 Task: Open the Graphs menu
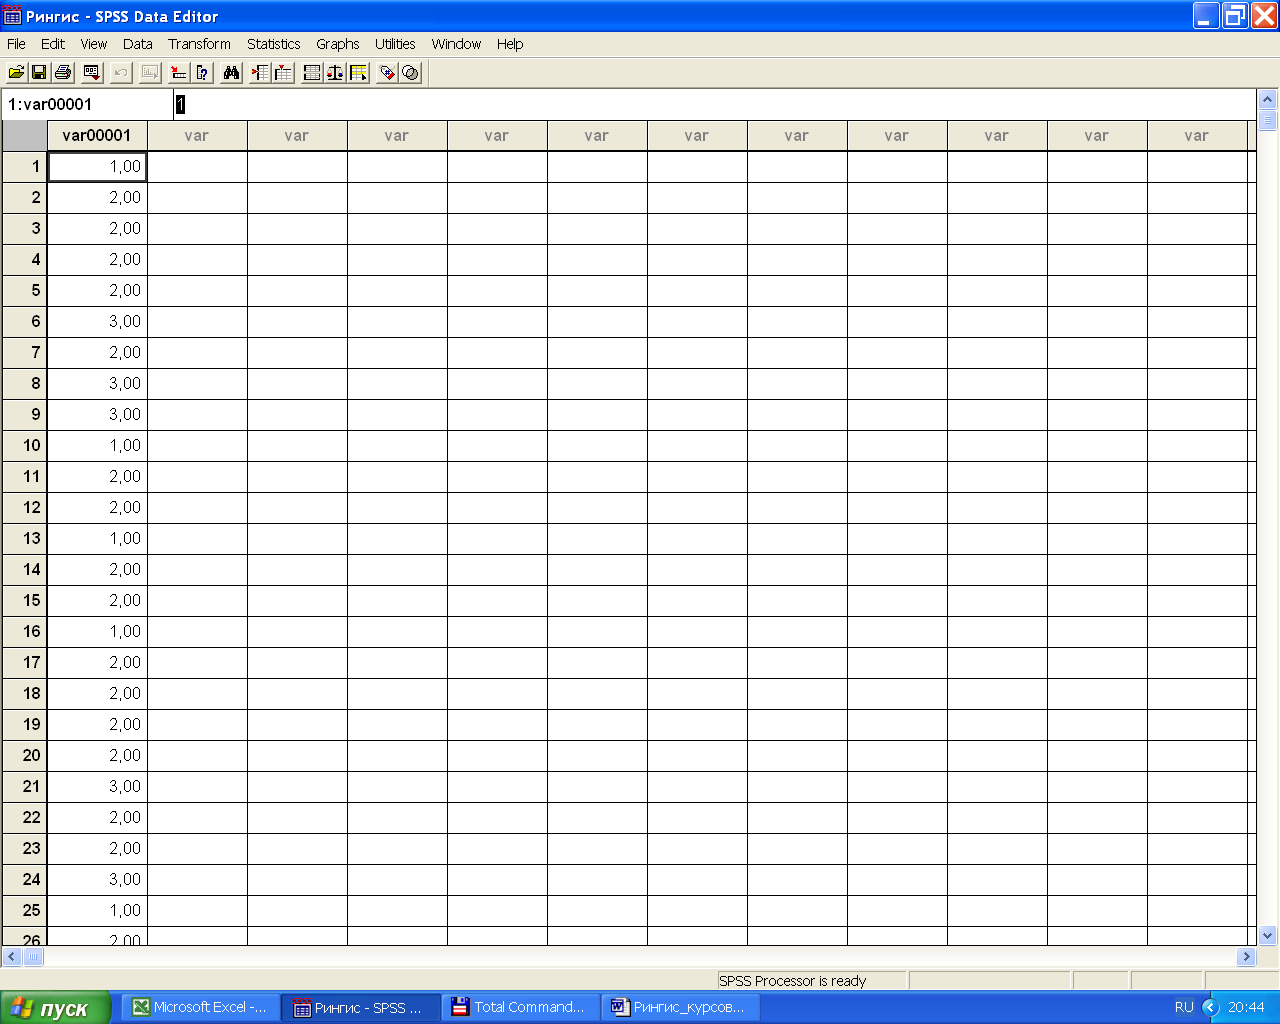coord(338,44)
